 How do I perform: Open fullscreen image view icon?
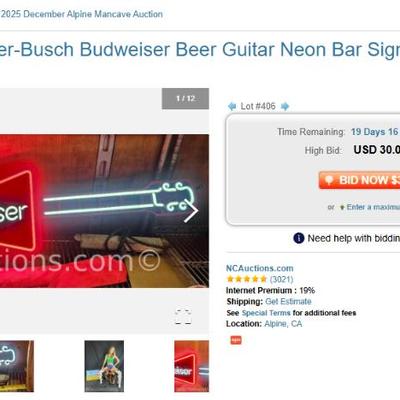pos(183,317)
